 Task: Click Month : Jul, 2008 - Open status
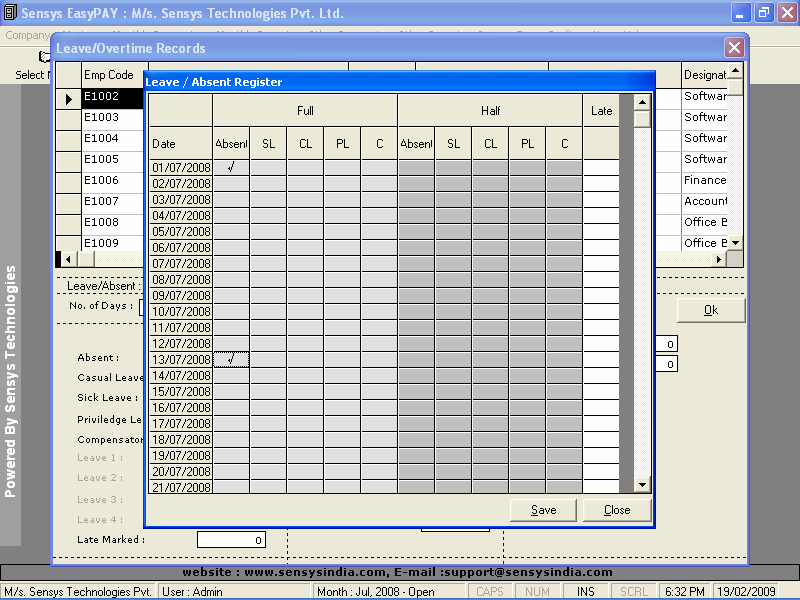click(x=389, y=592)
